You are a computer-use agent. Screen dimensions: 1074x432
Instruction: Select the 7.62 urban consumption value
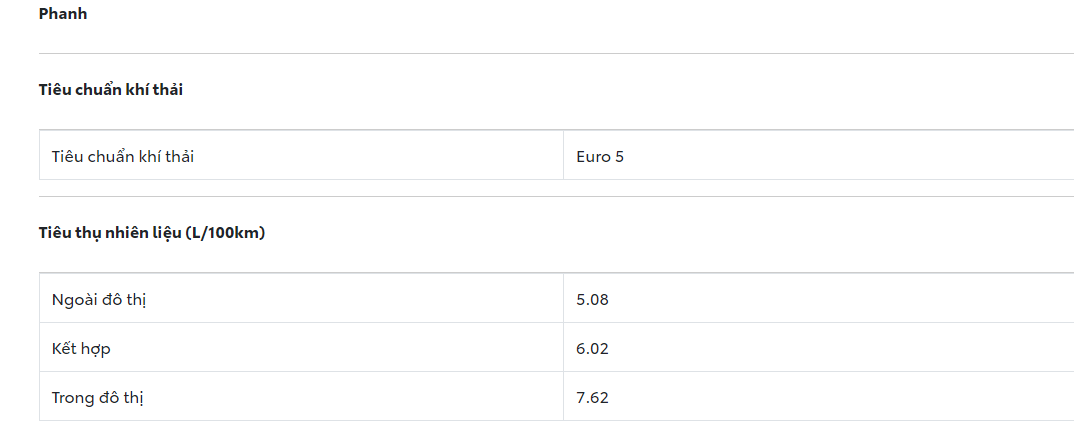tap(592, 397)
